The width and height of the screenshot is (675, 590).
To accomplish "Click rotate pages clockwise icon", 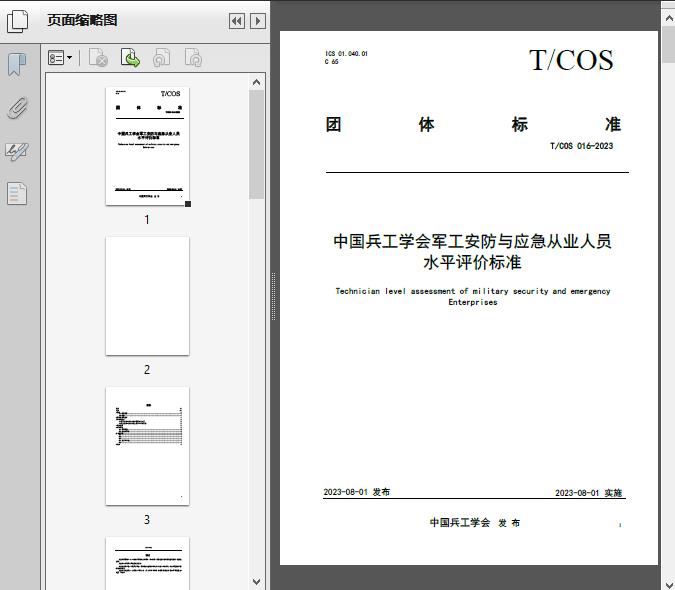I will (193, 58).
